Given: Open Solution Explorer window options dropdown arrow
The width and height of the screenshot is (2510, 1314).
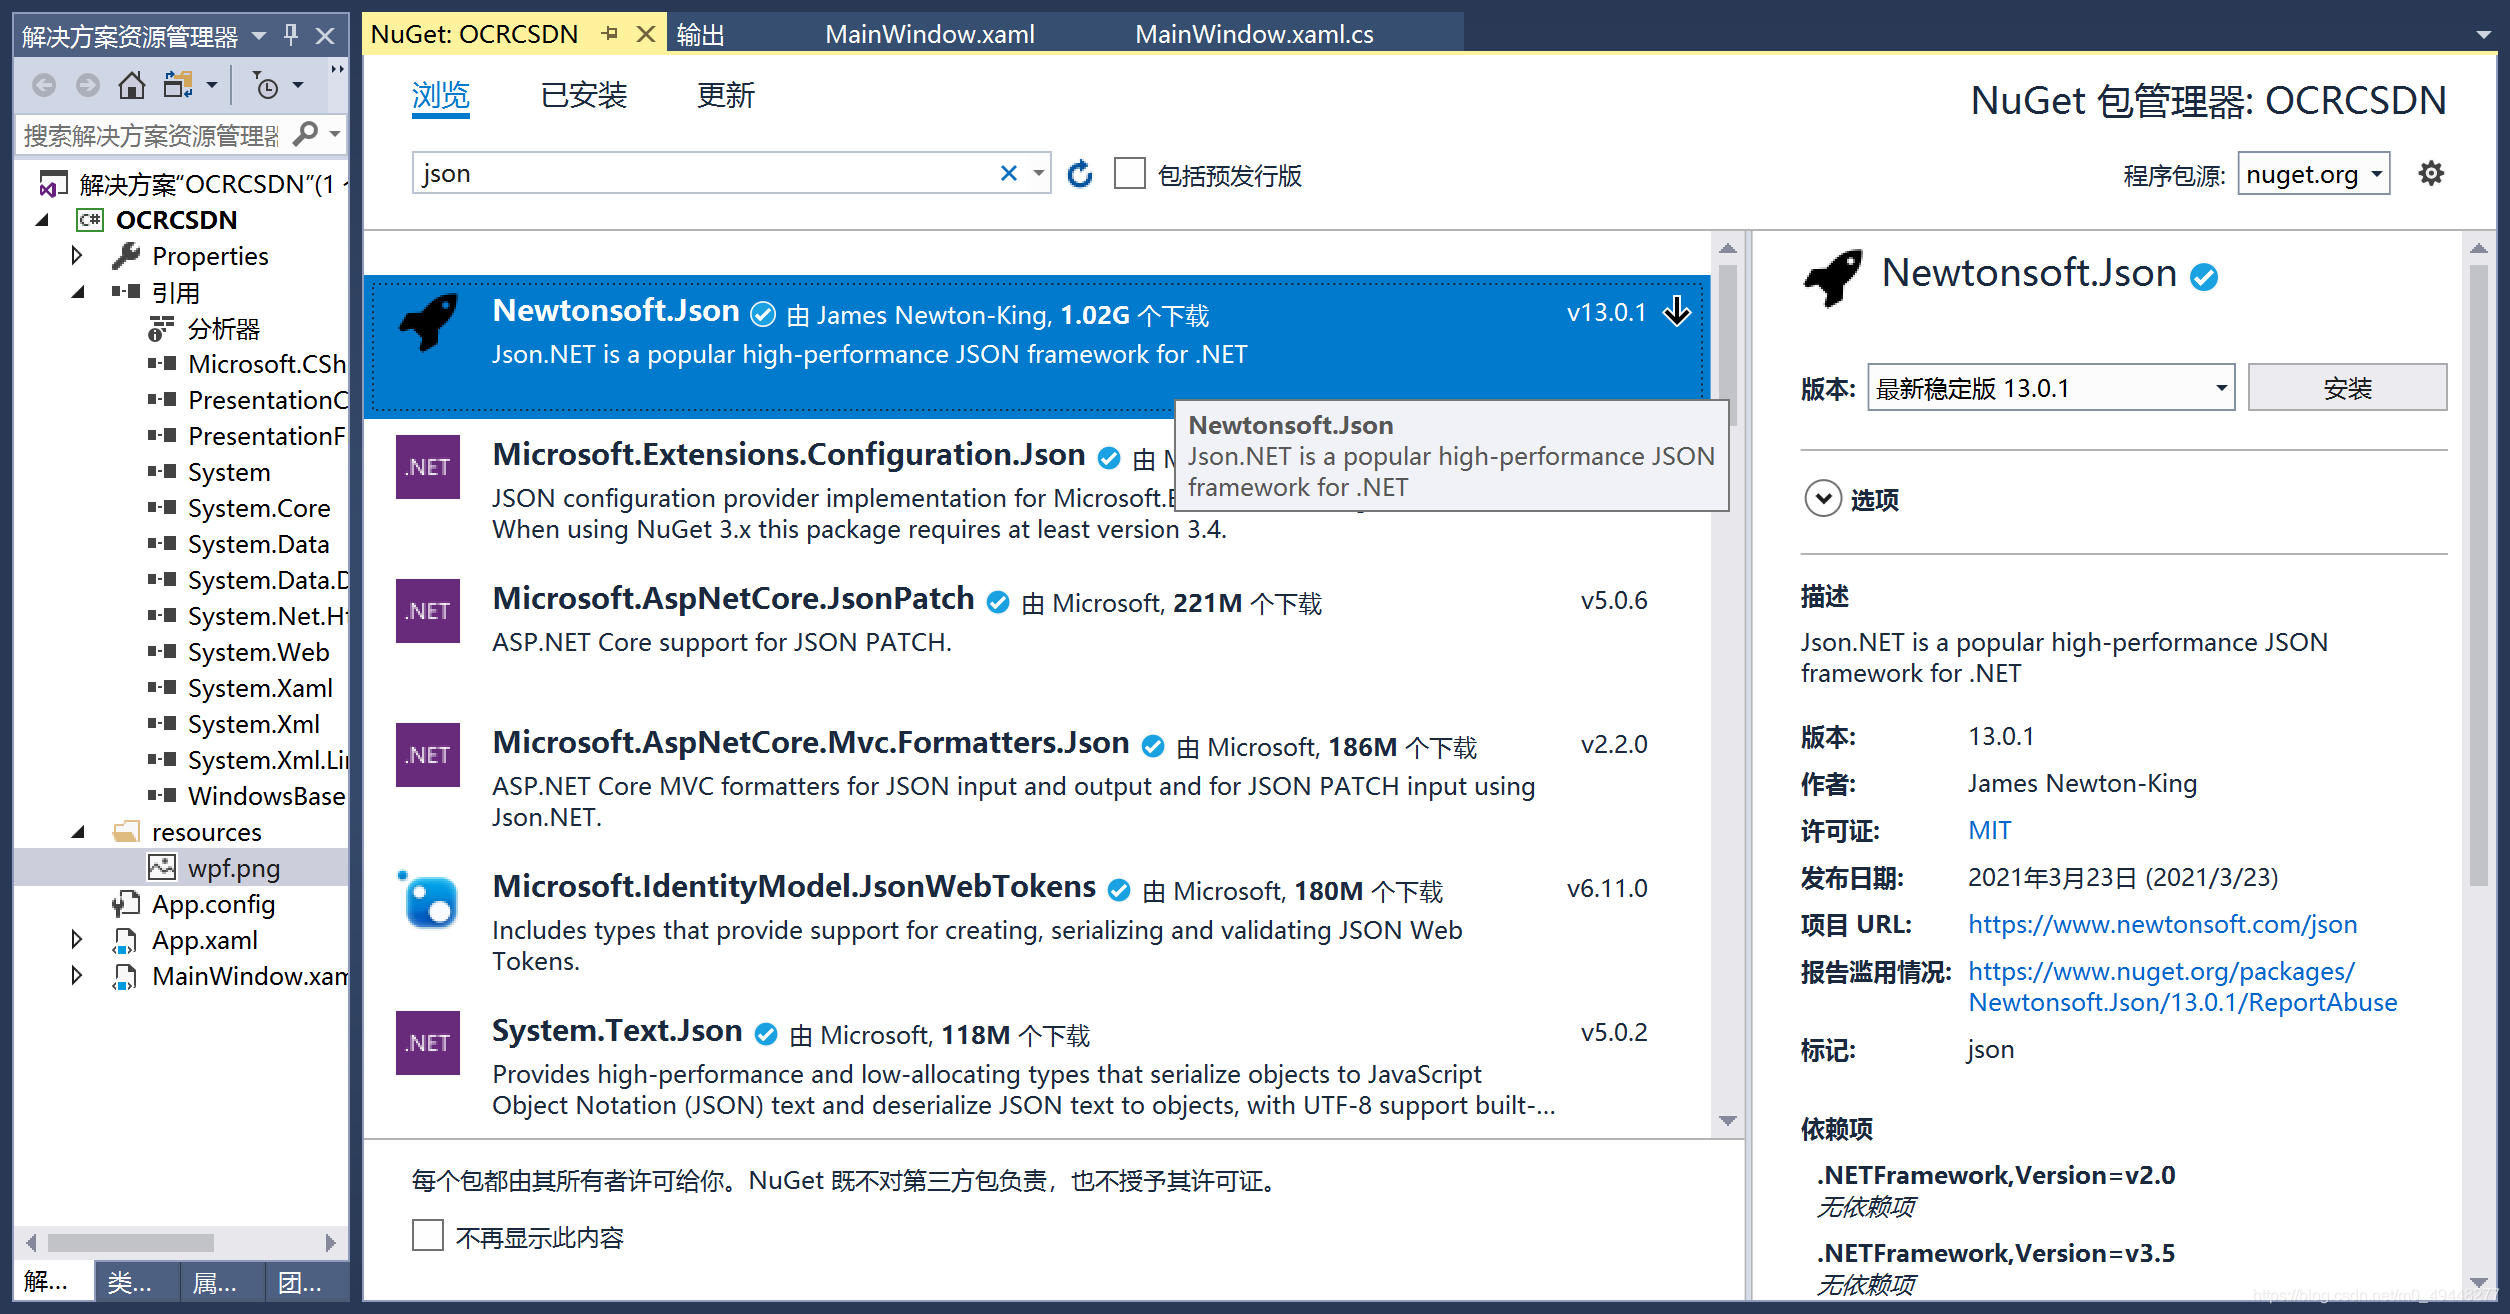Looking at the screenshot, I should [x=259, y=36].
